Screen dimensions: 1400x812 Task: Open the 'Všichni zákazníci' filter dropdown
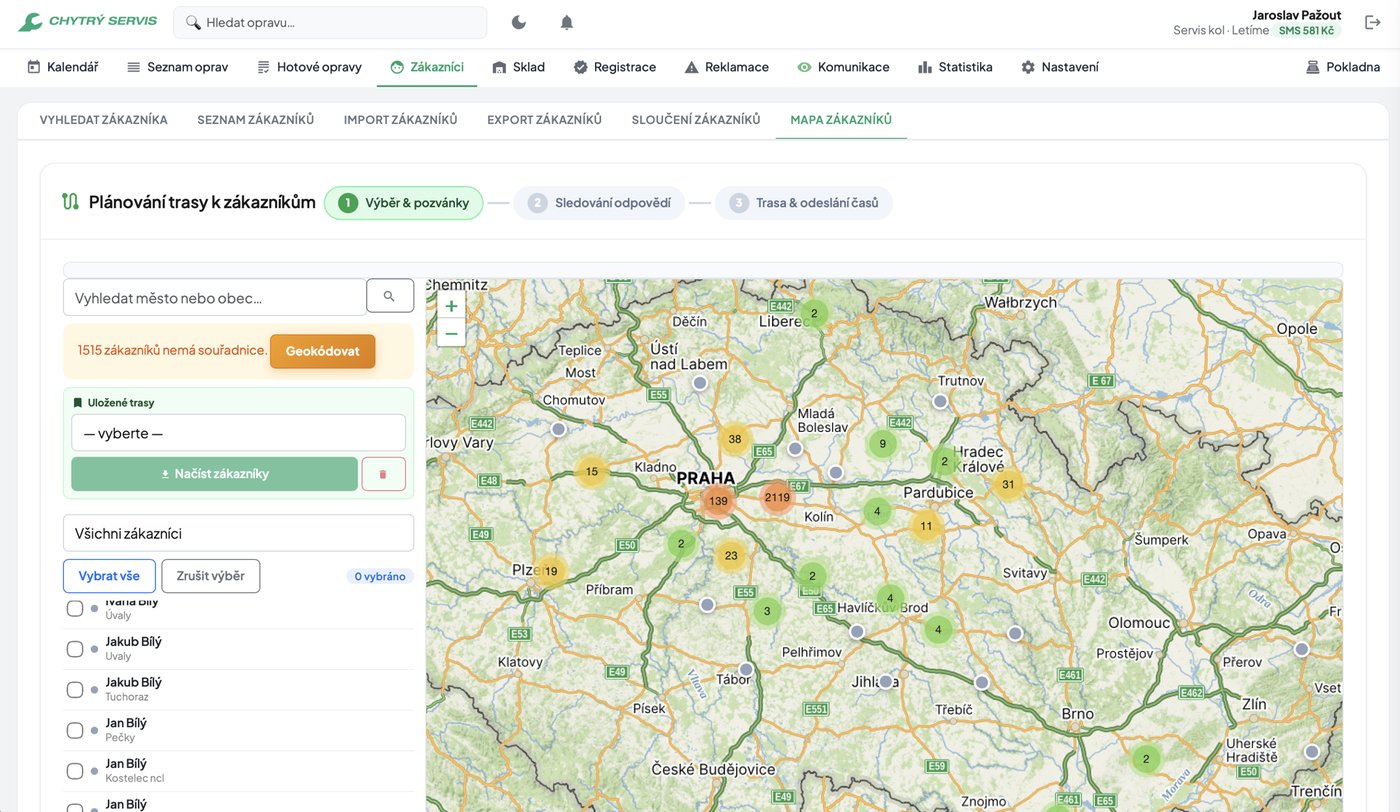[238, 533]
